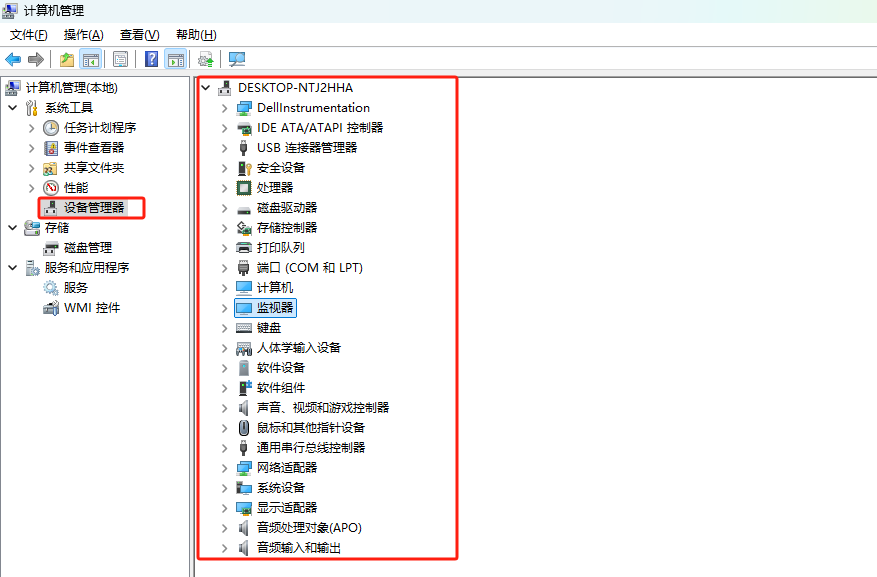Expand the 处理器 category chevron
This screenshot has width=877, height=577.
click(x=224, y=188)
